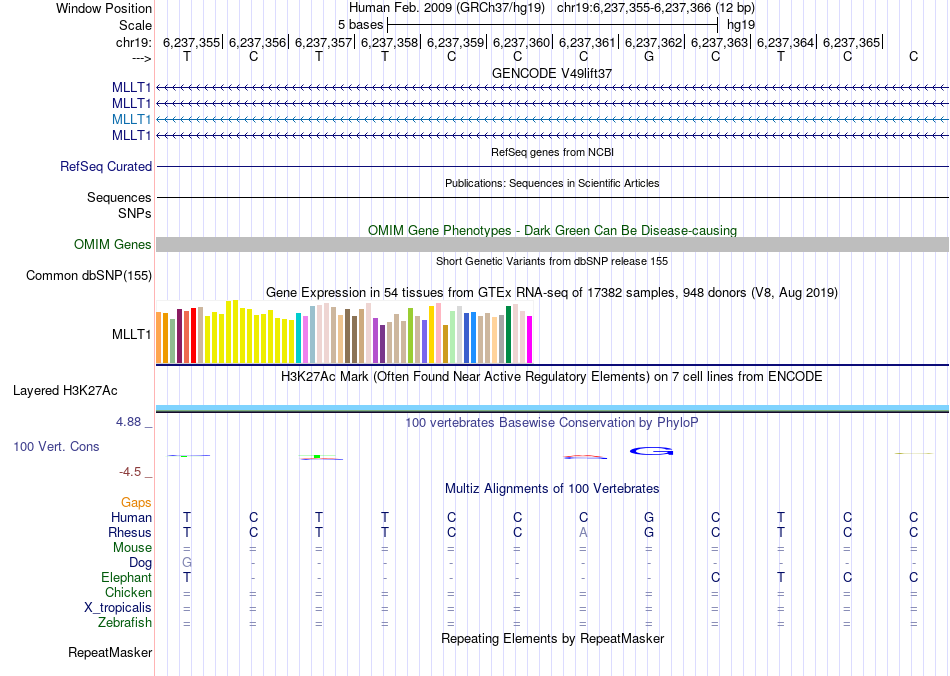Click 'Repeating Elements by RepeatMasker' title
The image size is (950, 676).
(x=553, y=639)
